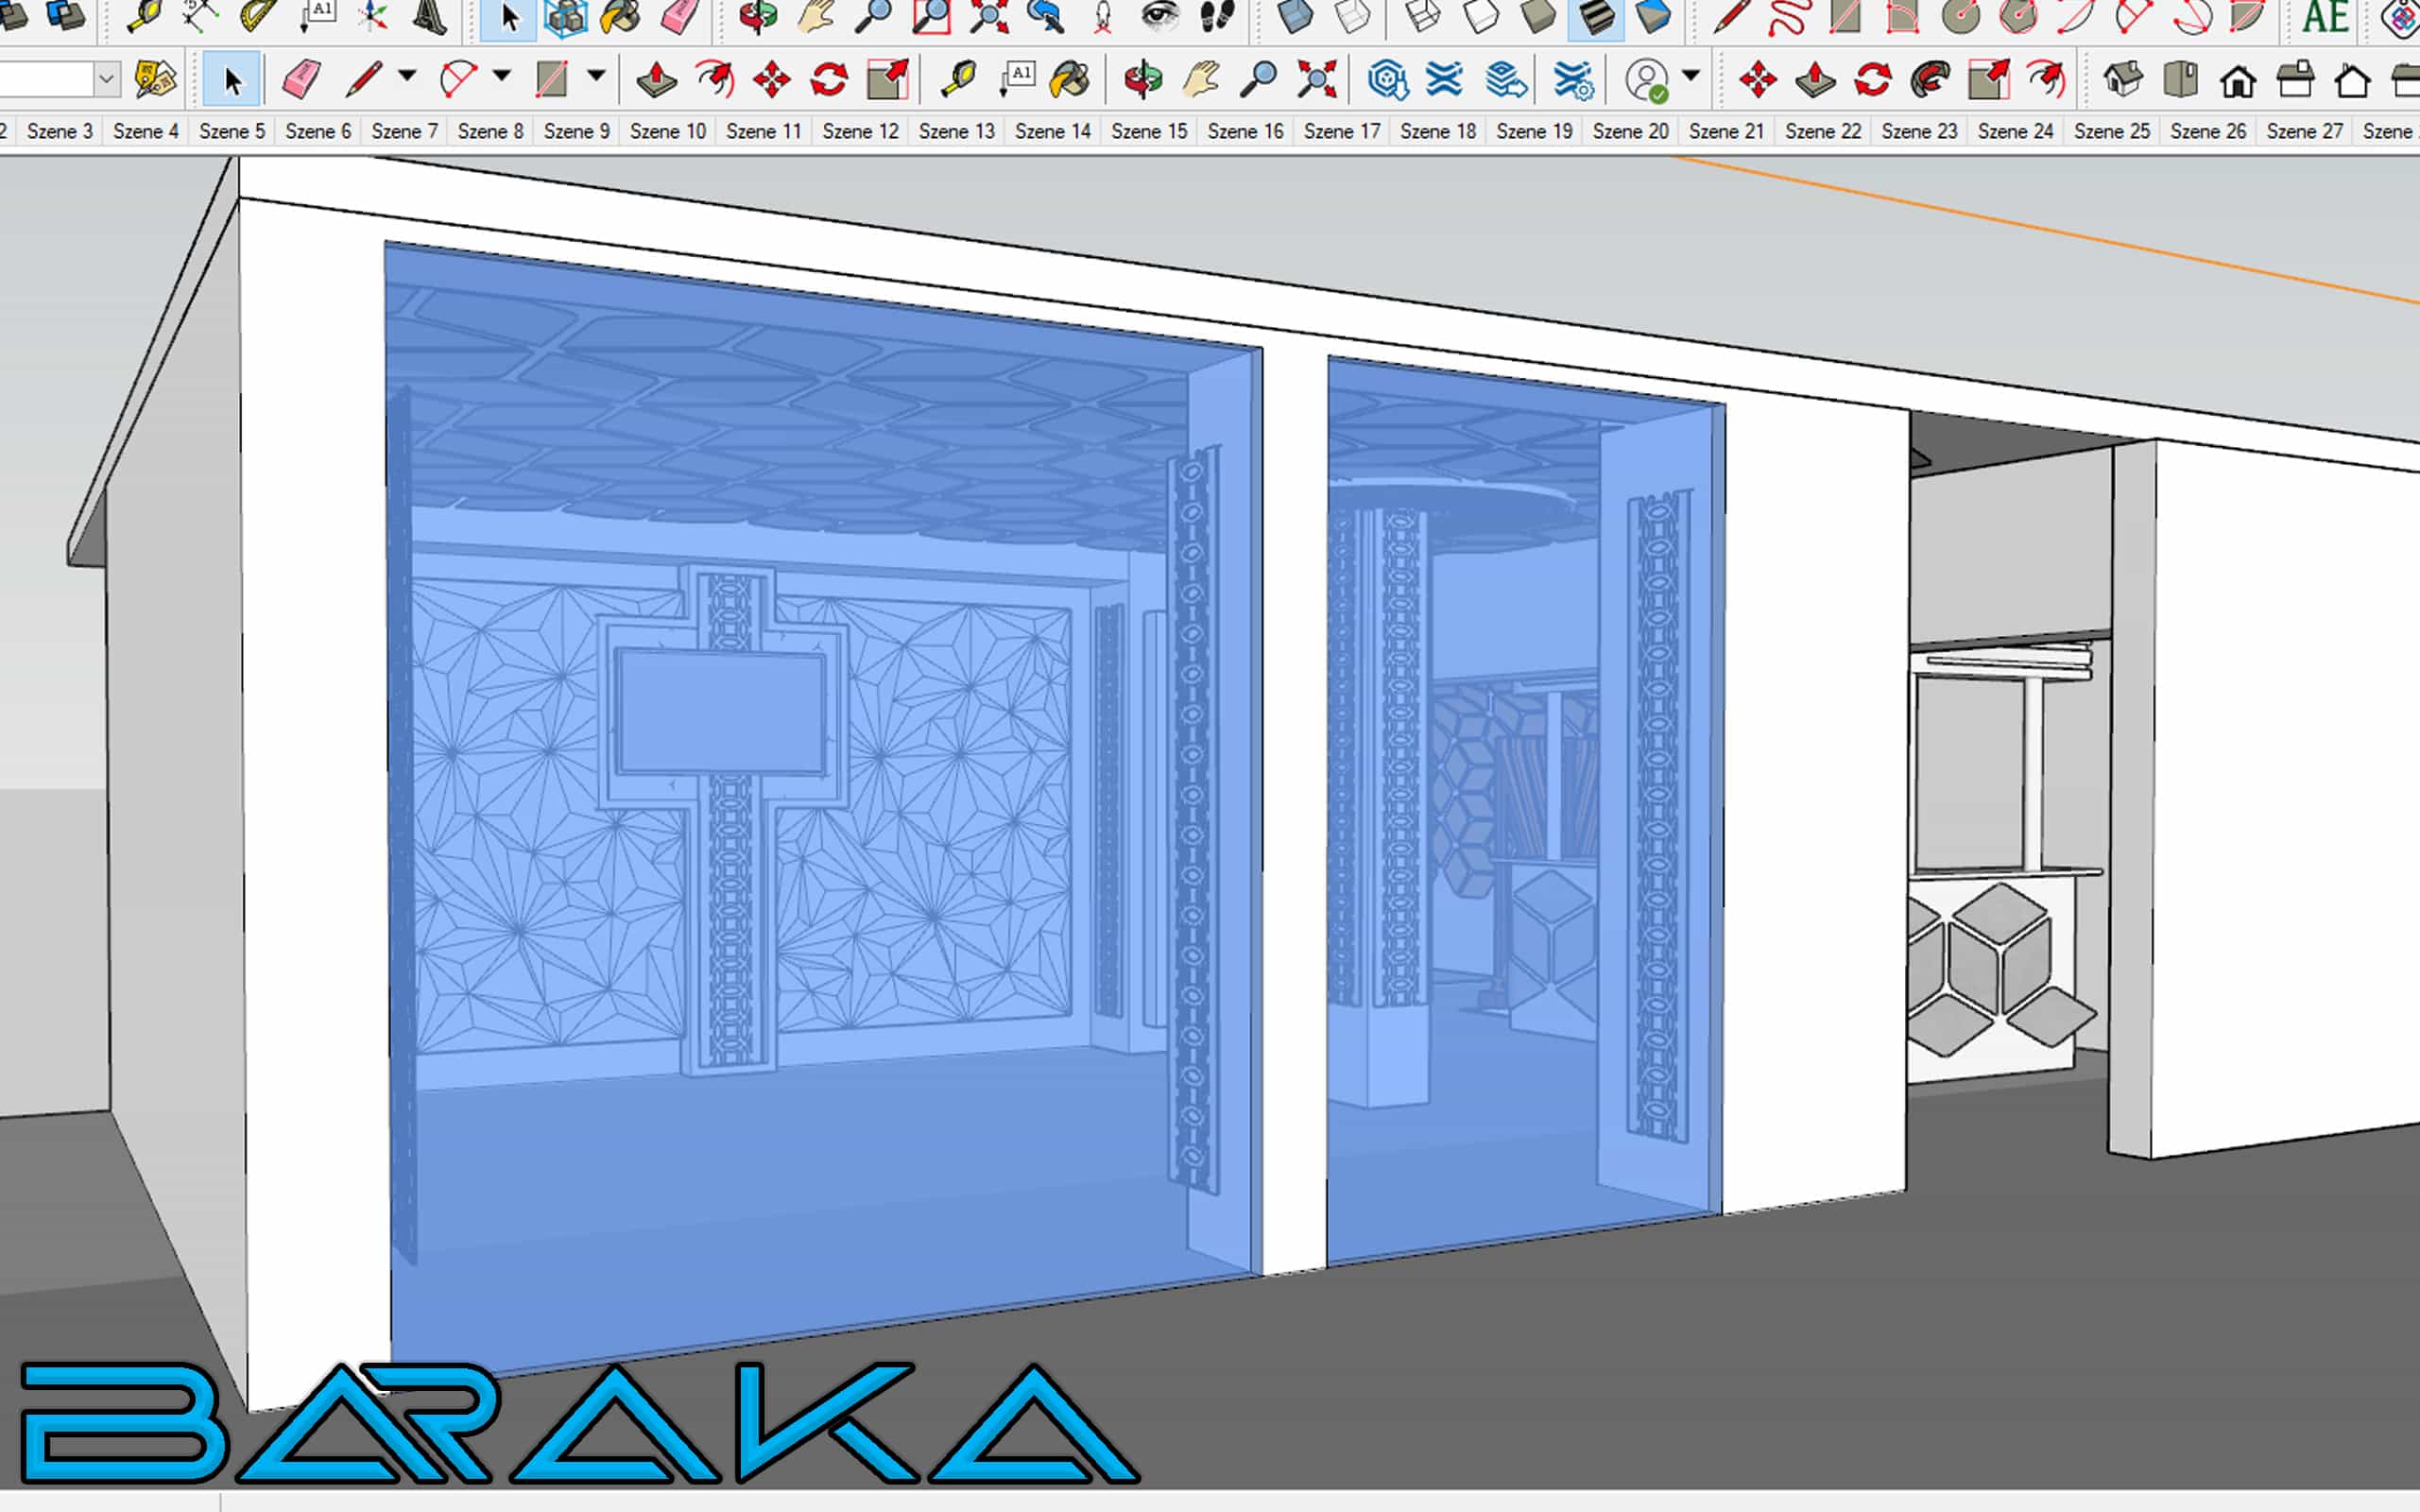Toggle X-Ray face style
This screenshot has height=1512, width=2420.
(1295, 17)
